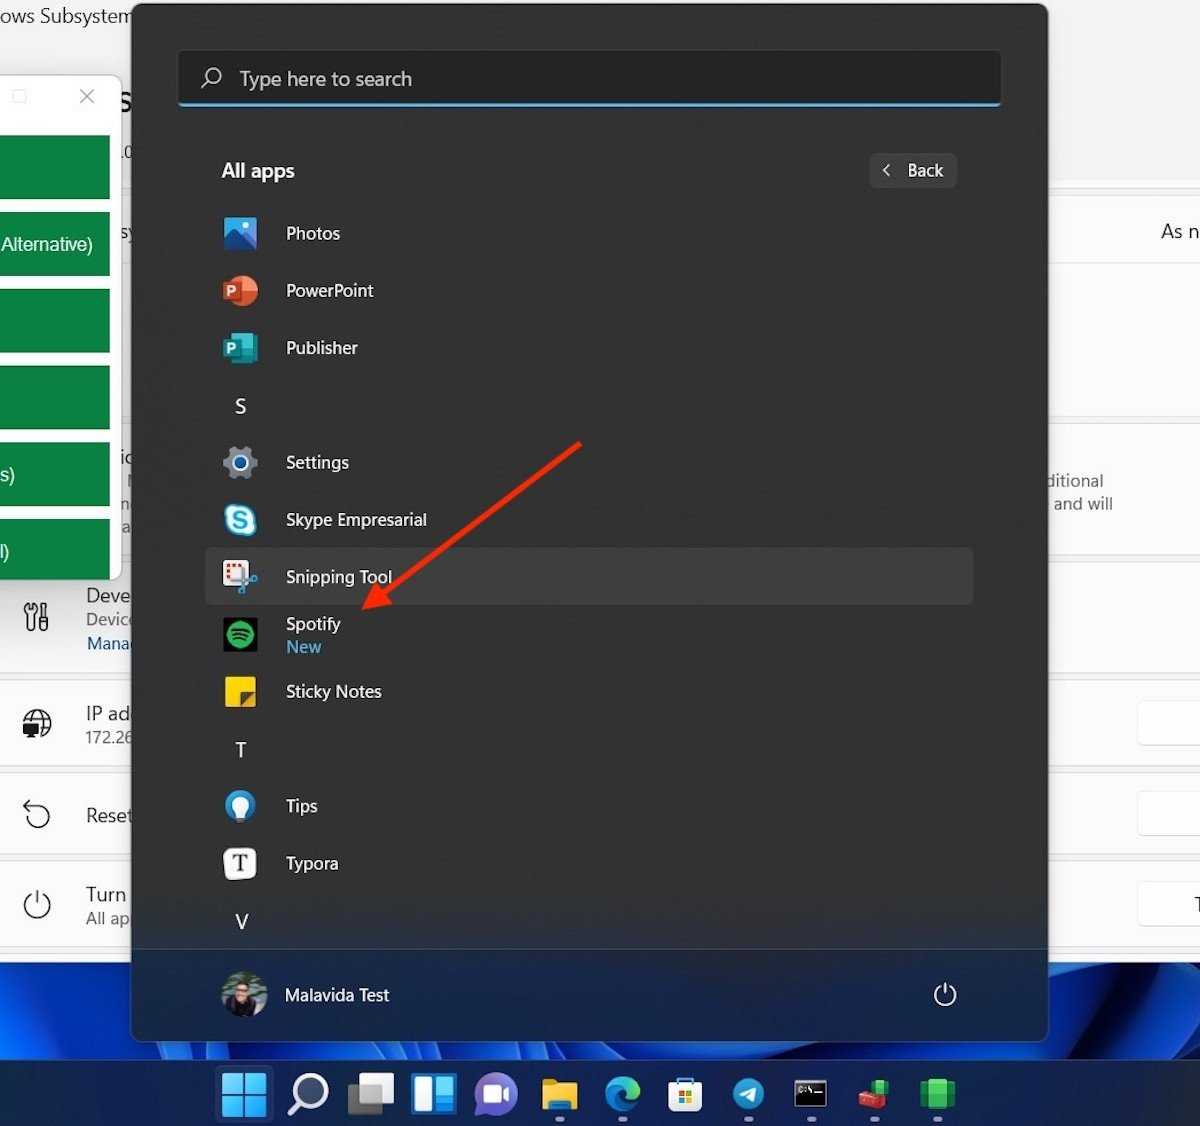Select the T letter section header
Viewport: 1200px width, 1126px height.
point(240,750)
